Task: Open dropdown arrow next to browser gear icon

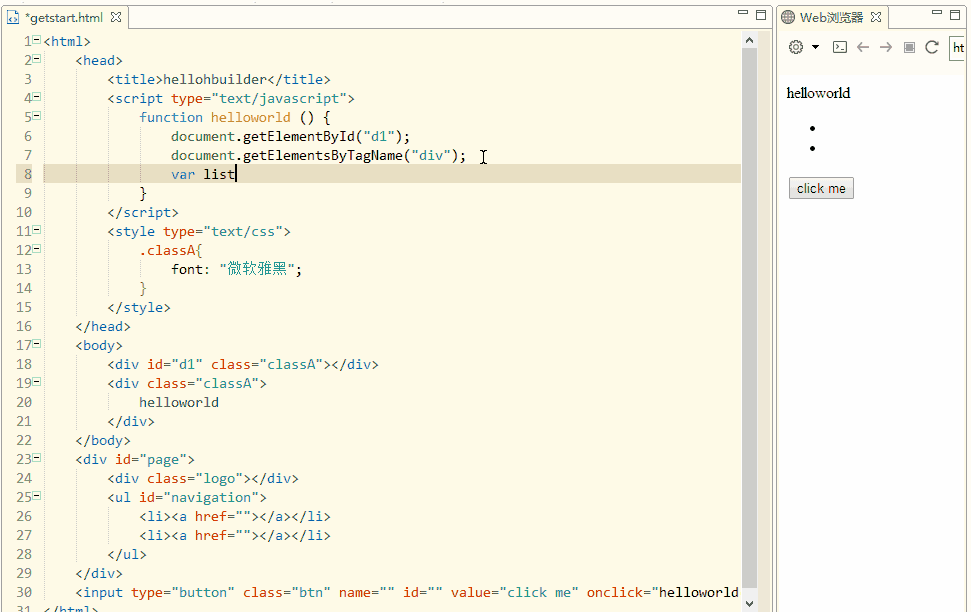Action: click(816, 47)
